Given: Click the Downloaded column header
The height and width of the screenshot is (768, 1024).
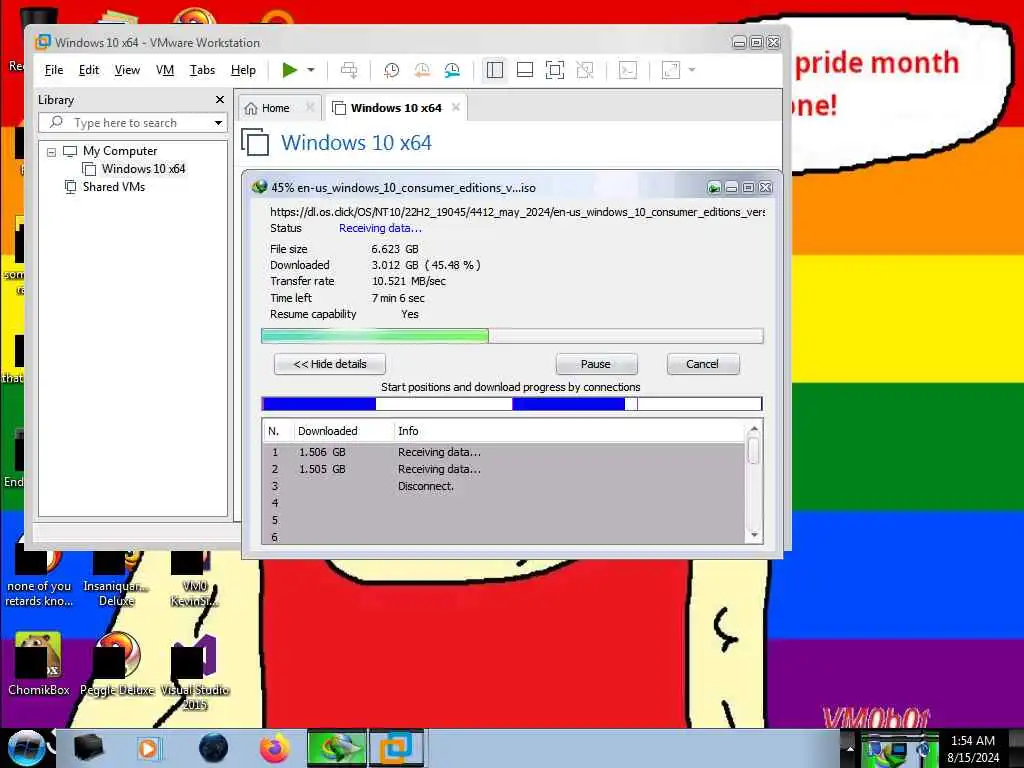Looking at the screenshot, I should pyautogui.click(x=328, y=431).
